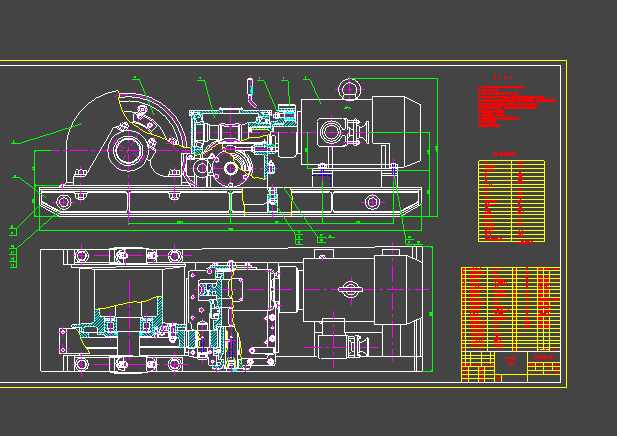617x436 pixels.
Task: Click the semicircular drum guard cover outline
Action: coord(126,138)
